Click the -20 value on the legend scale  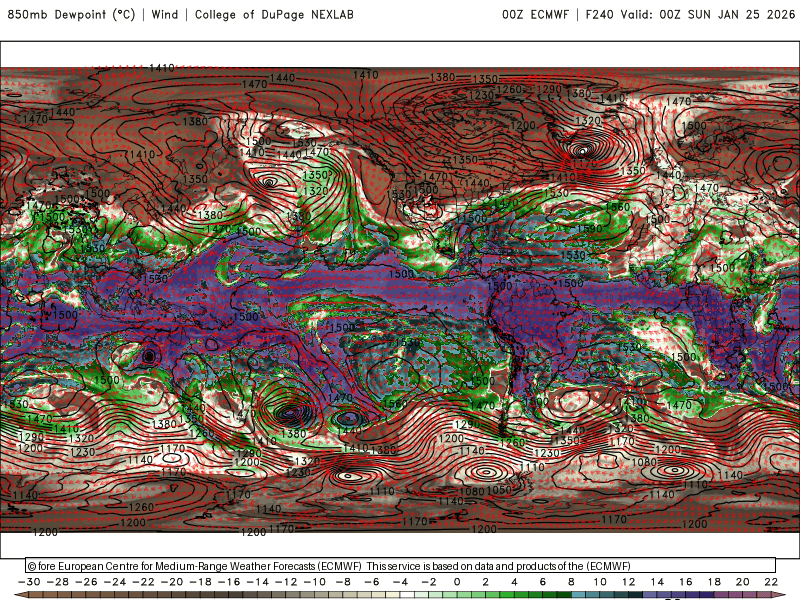(172, 582)
